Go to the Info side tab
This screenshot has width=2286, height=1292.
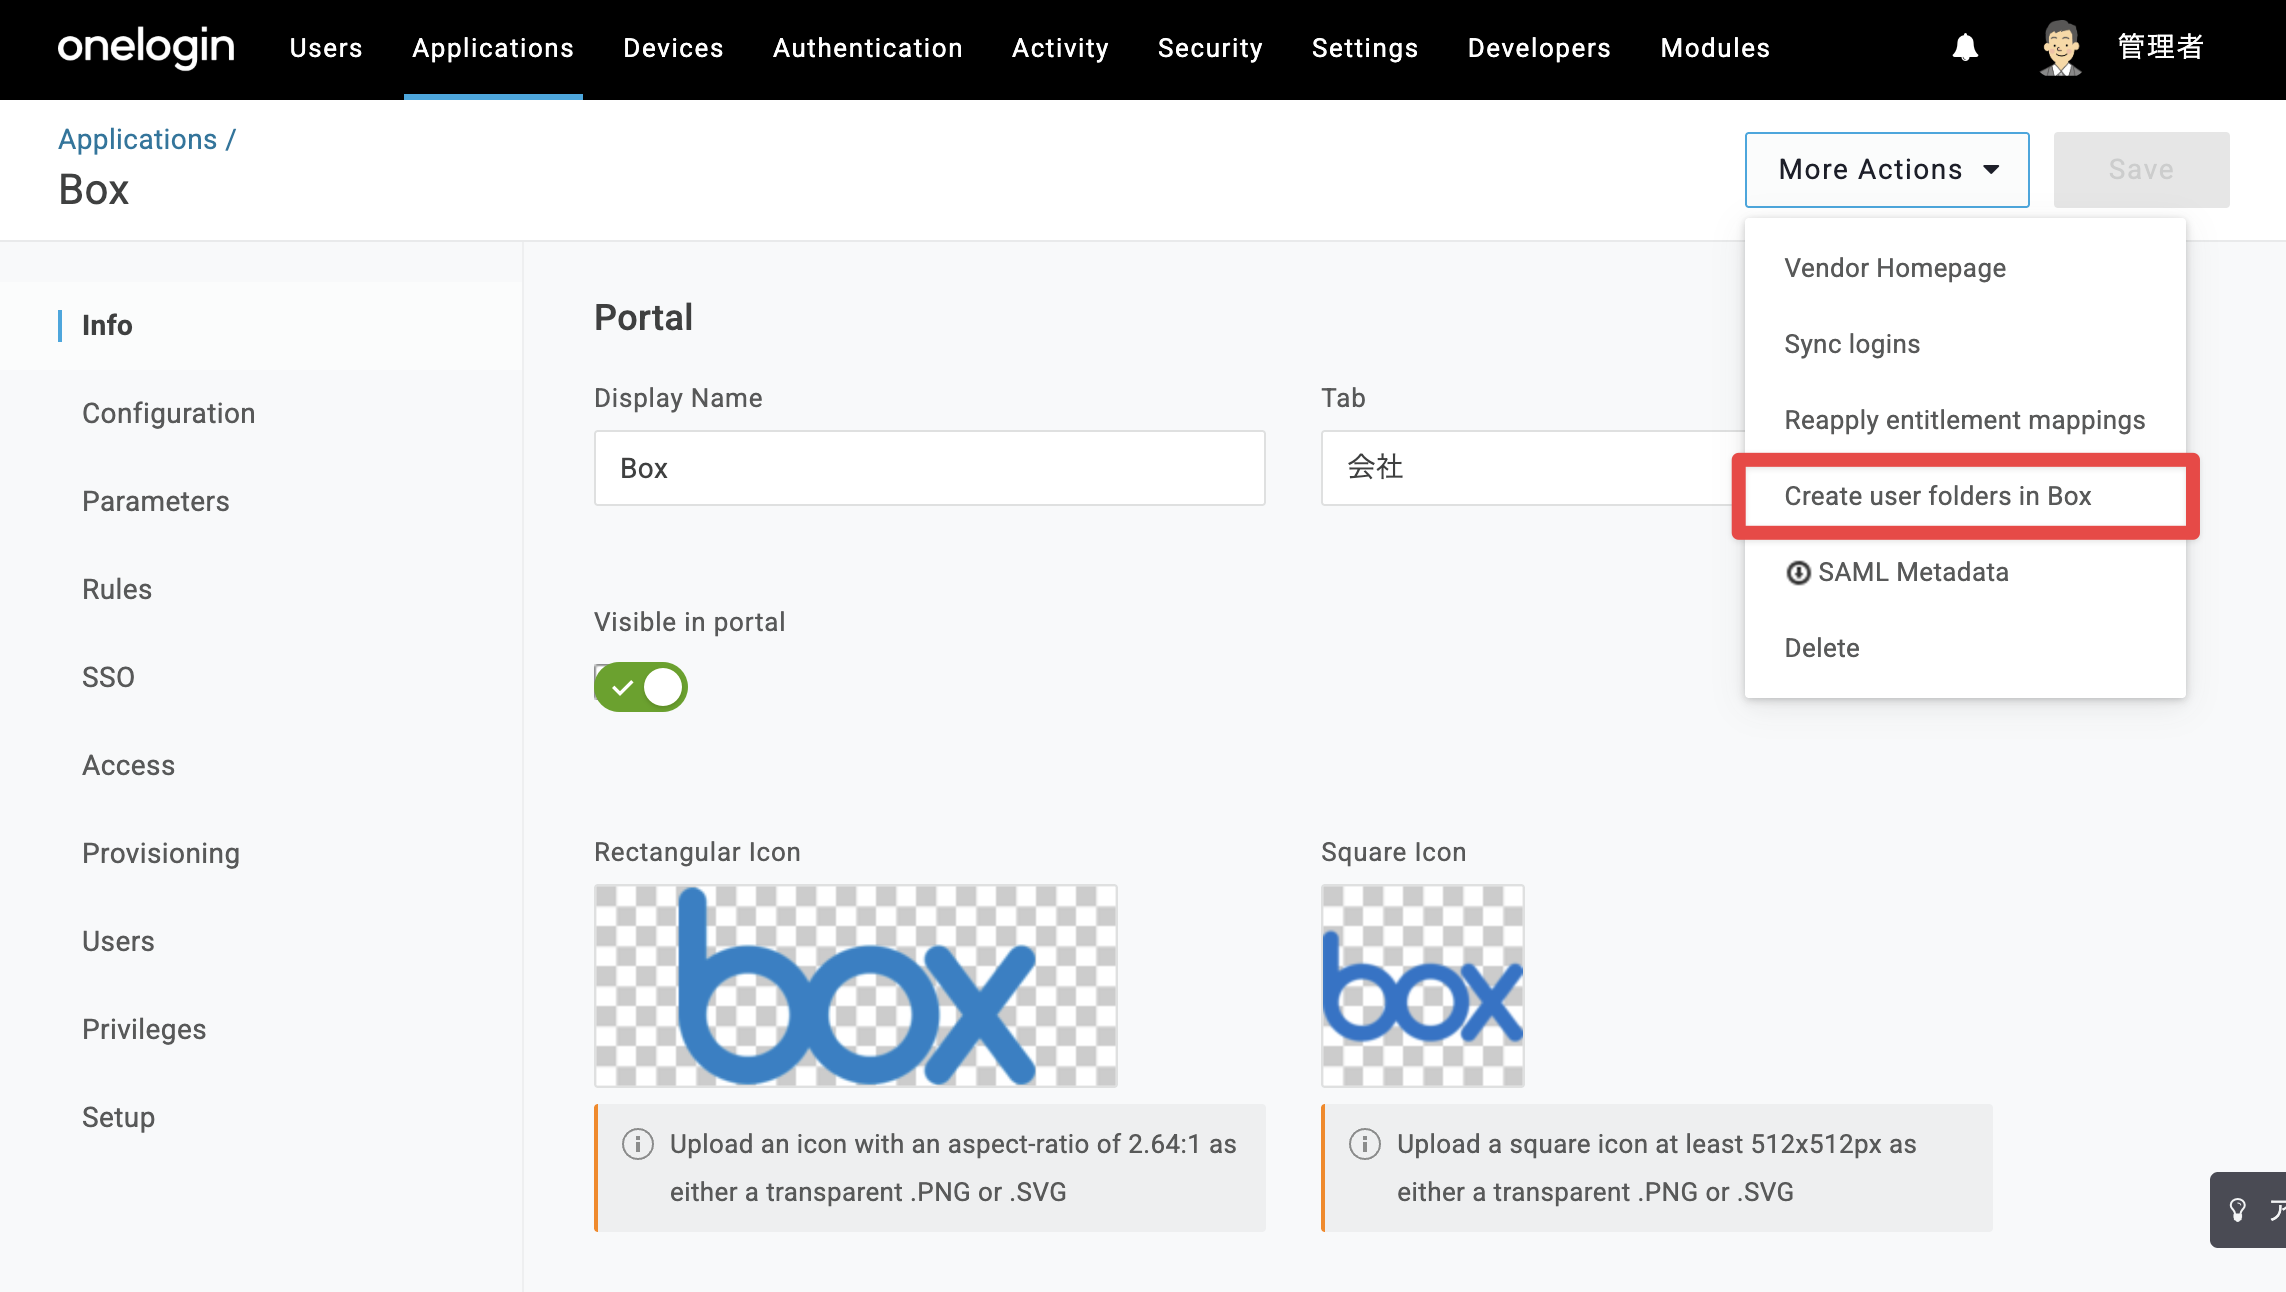(x=261, y=325)
